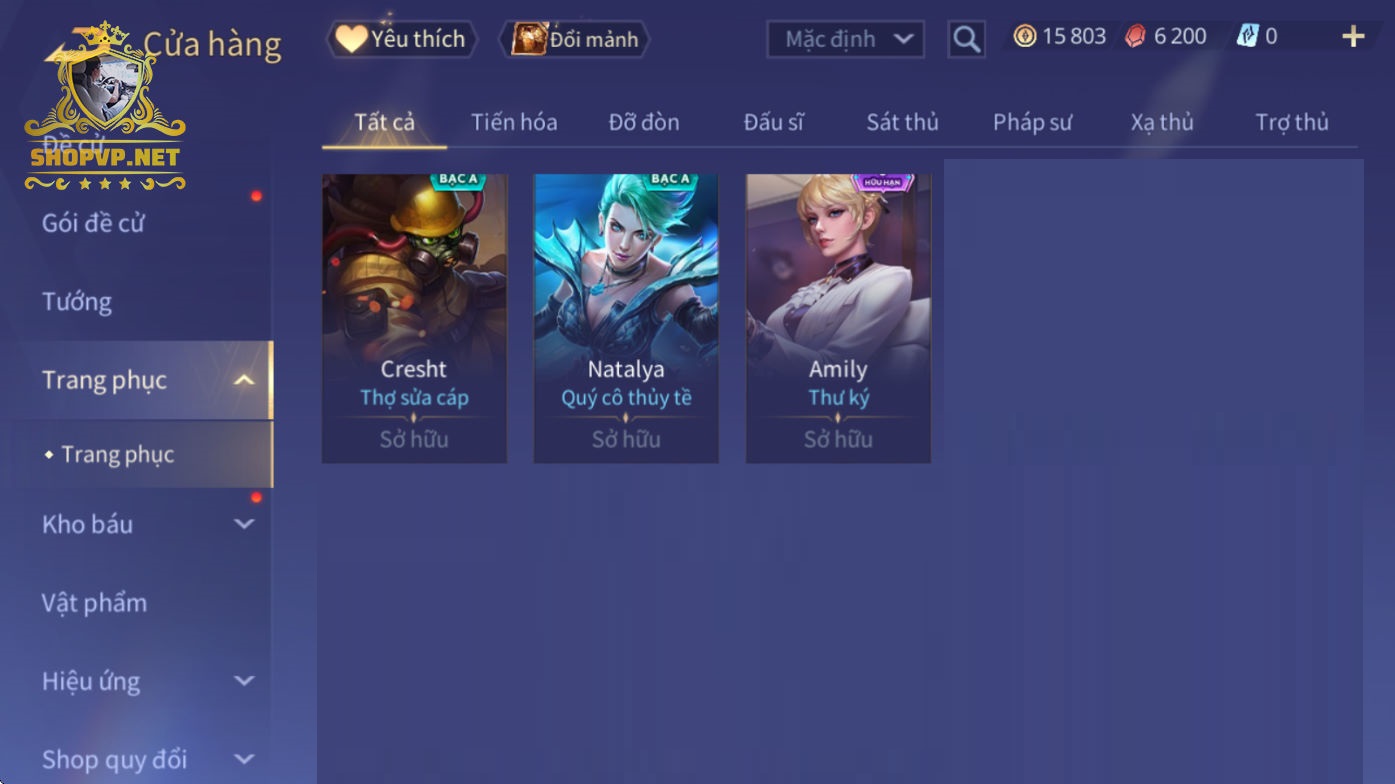1395x784 pixels.
Task: Click the gold coin currency icon
Action: (x=1025, y=37)
